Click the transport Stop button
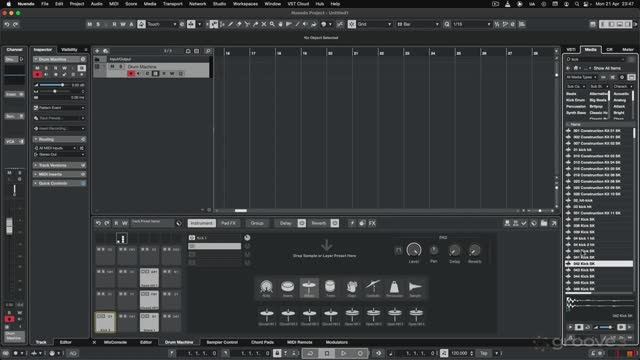 (x=327, y=353)
